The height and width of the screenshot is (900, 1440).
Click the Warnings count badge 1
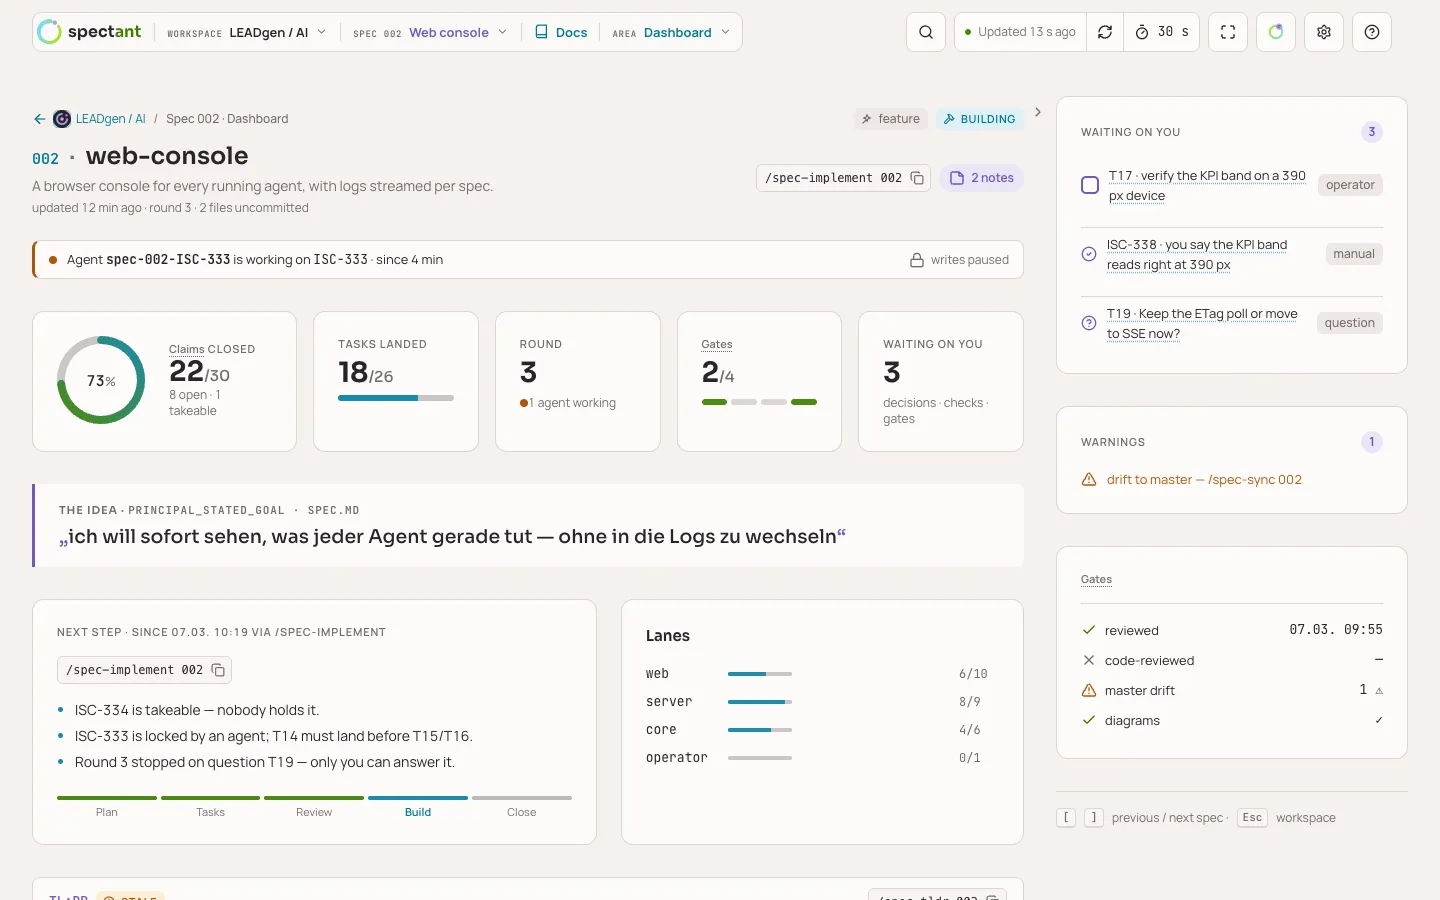(x=1372, y=442)
